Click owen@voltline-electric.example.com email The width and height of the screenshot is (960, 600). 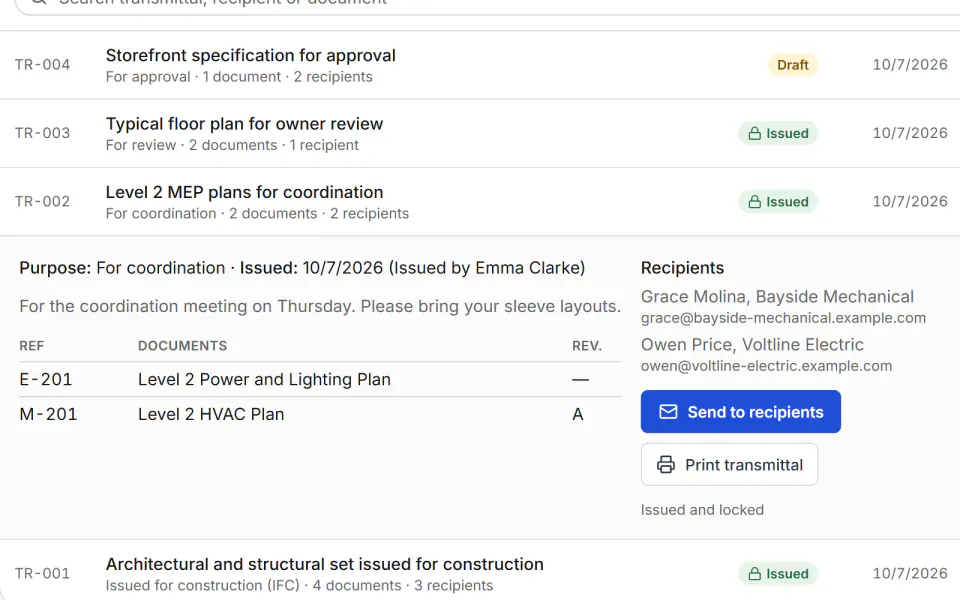click(767, 366)
